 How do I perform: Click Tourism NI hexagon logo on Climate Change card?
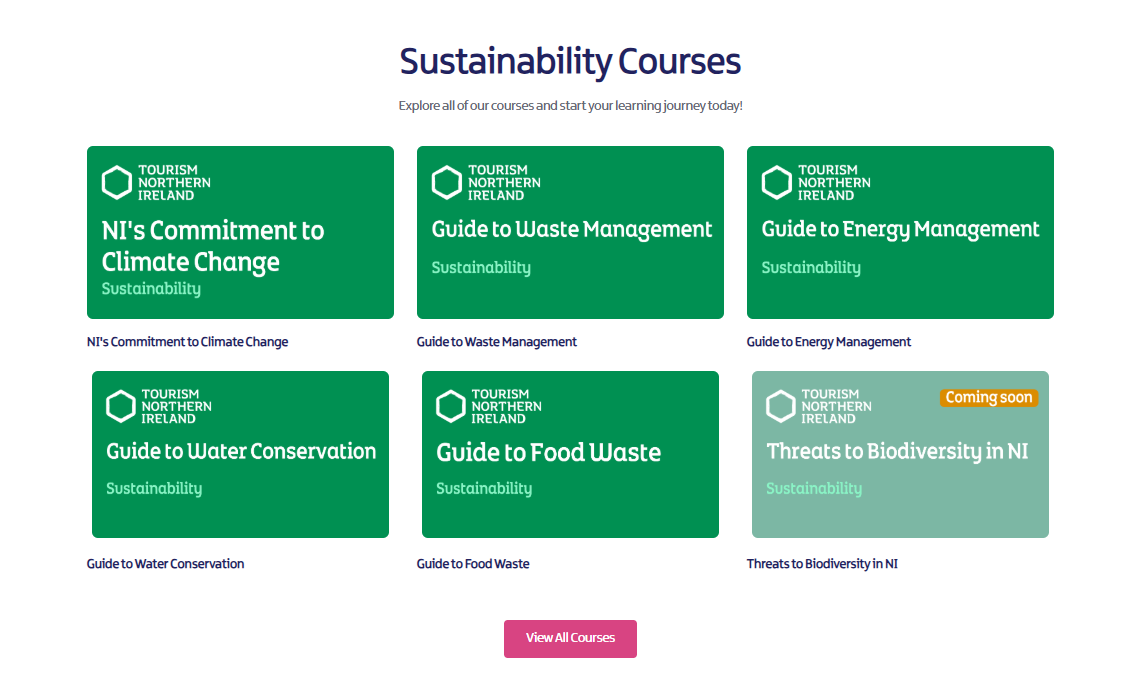[x=117, y=183]
